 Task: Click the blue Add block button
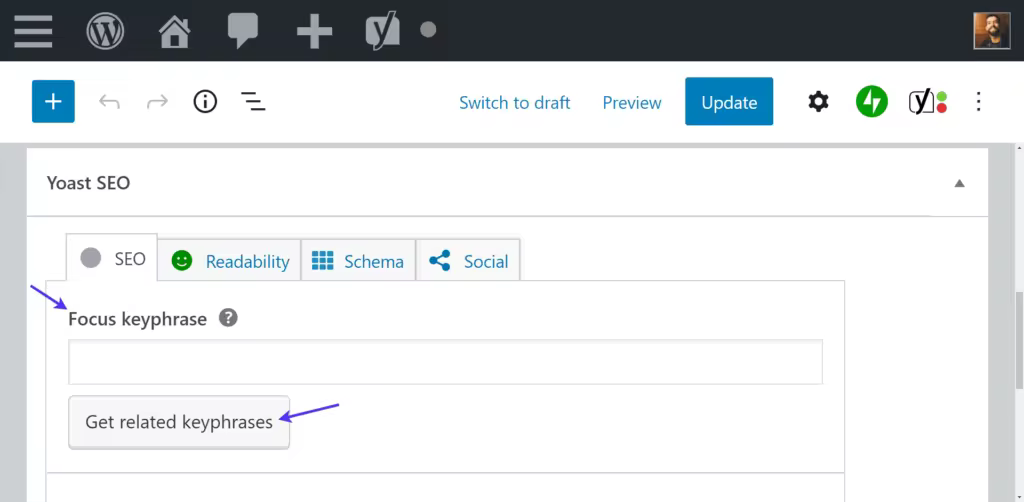(x=53, y=101)
